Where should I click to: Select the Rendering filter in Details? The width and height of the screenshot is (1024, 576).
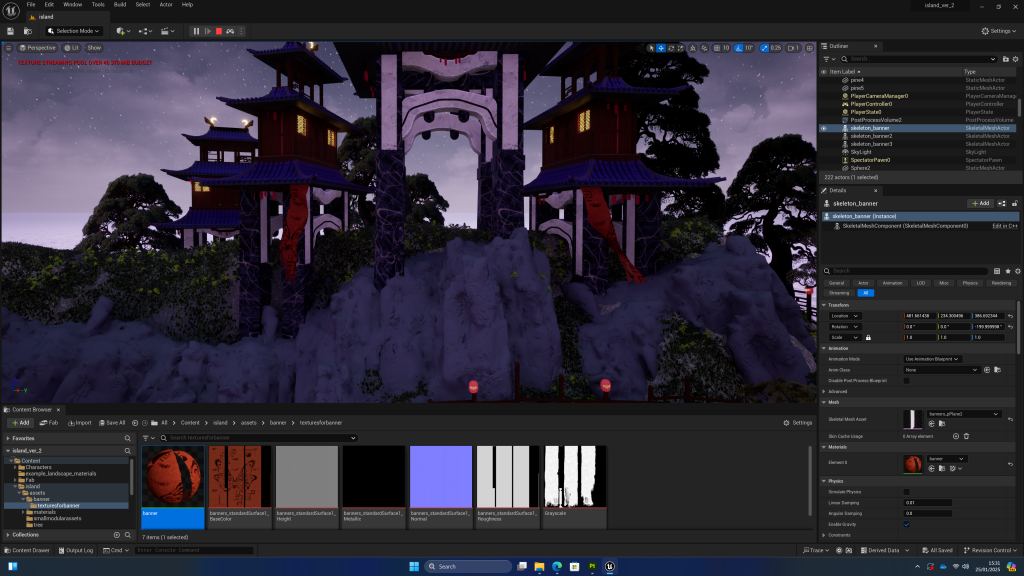click(1001, 283)
